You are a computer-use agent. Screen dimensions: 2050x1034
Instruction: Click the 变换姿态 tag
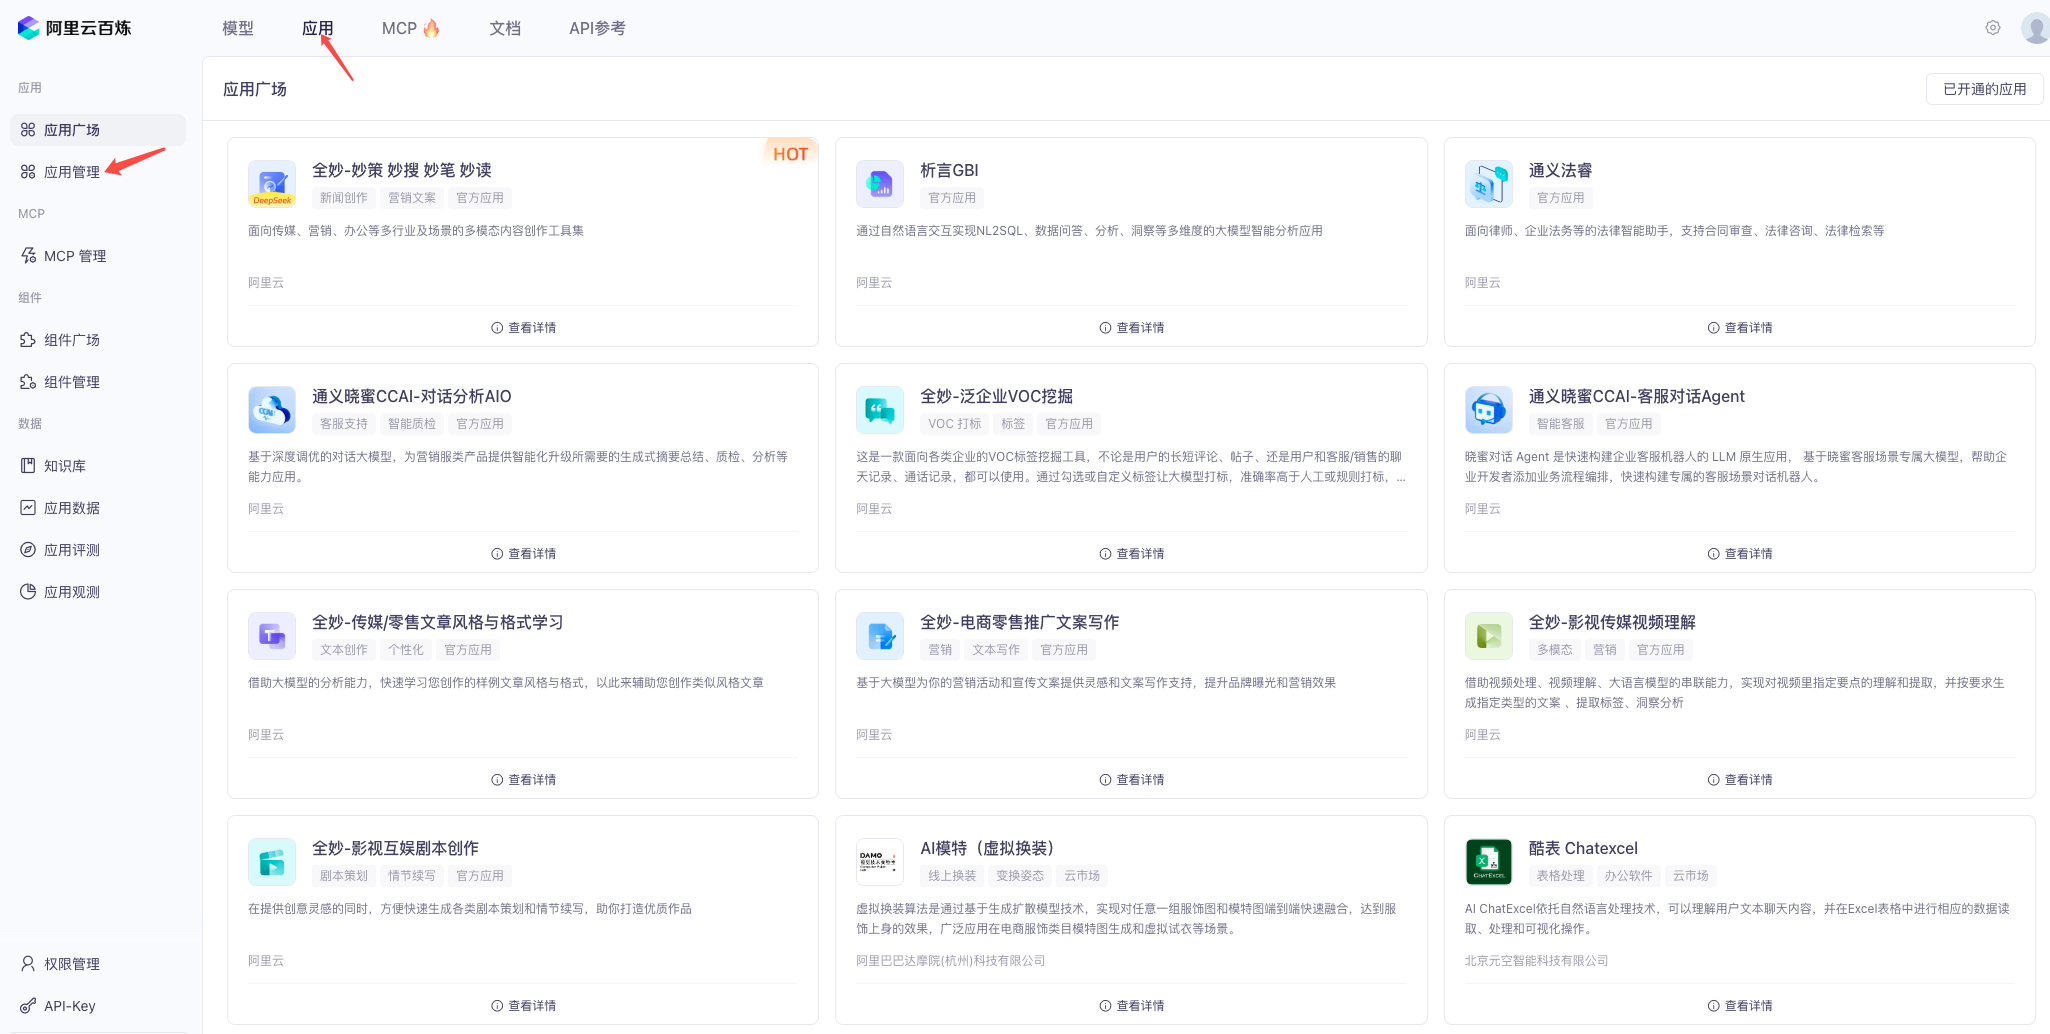point(1020,876)
